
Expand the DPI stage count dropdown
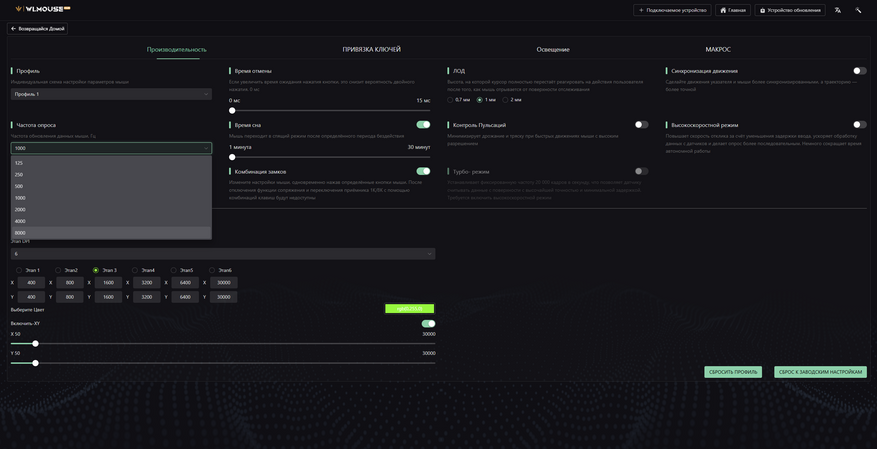click(x=223, y=254)
